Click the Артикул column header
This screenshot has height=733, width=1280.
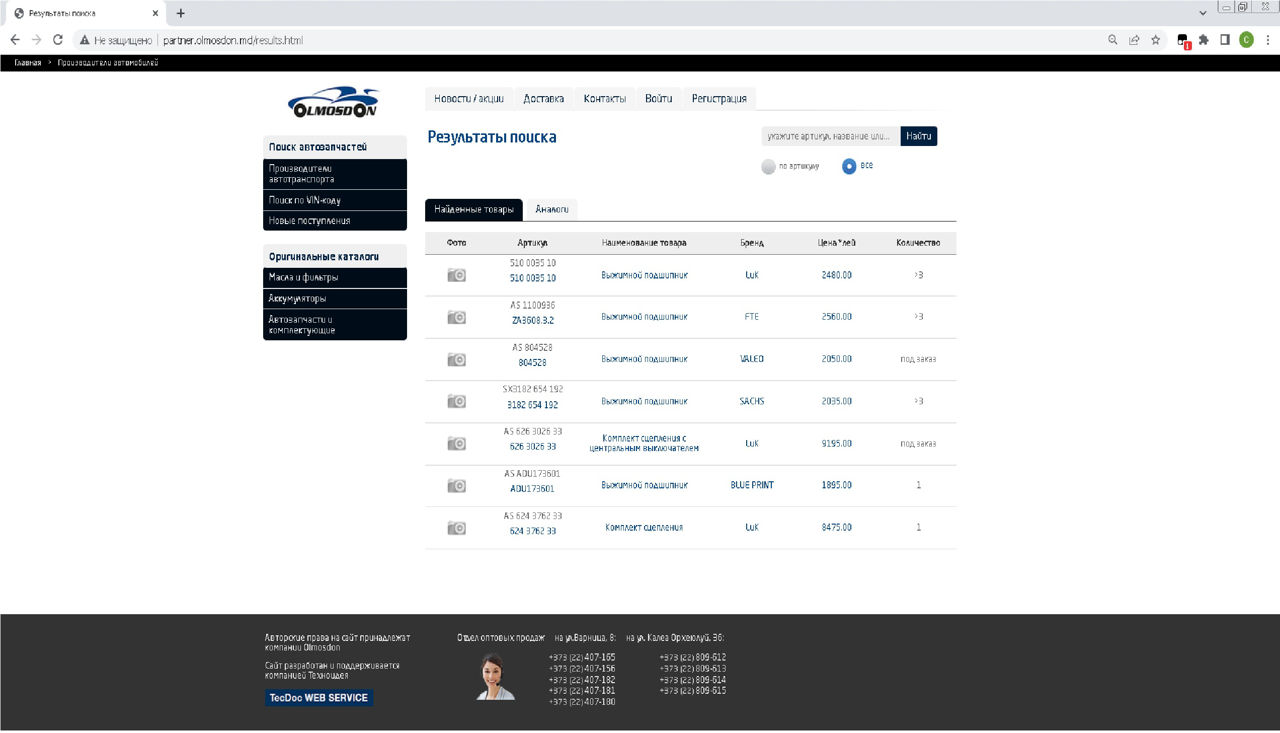tap(533, 243)
